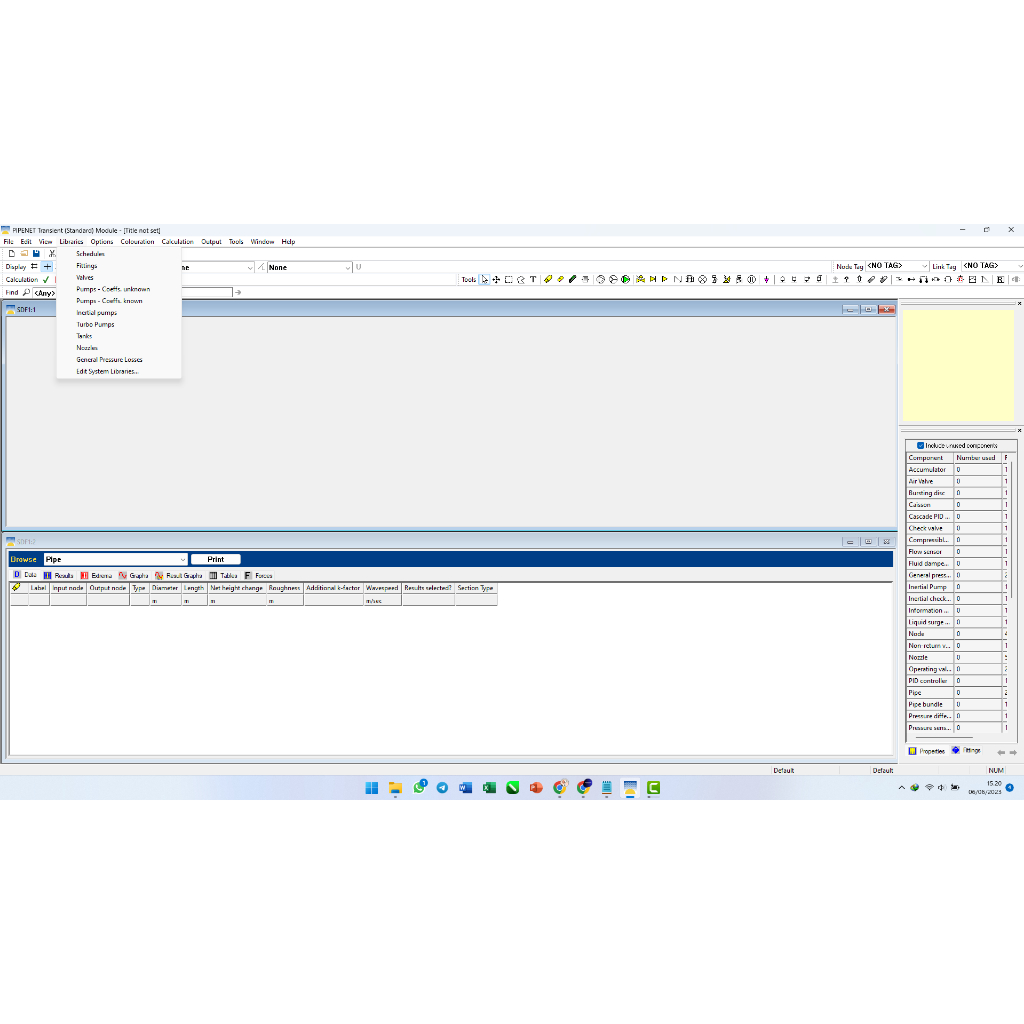Viewport: 1024px width, 1024px height.
Task: Open the Colouration menu
Action: [137, 242]
